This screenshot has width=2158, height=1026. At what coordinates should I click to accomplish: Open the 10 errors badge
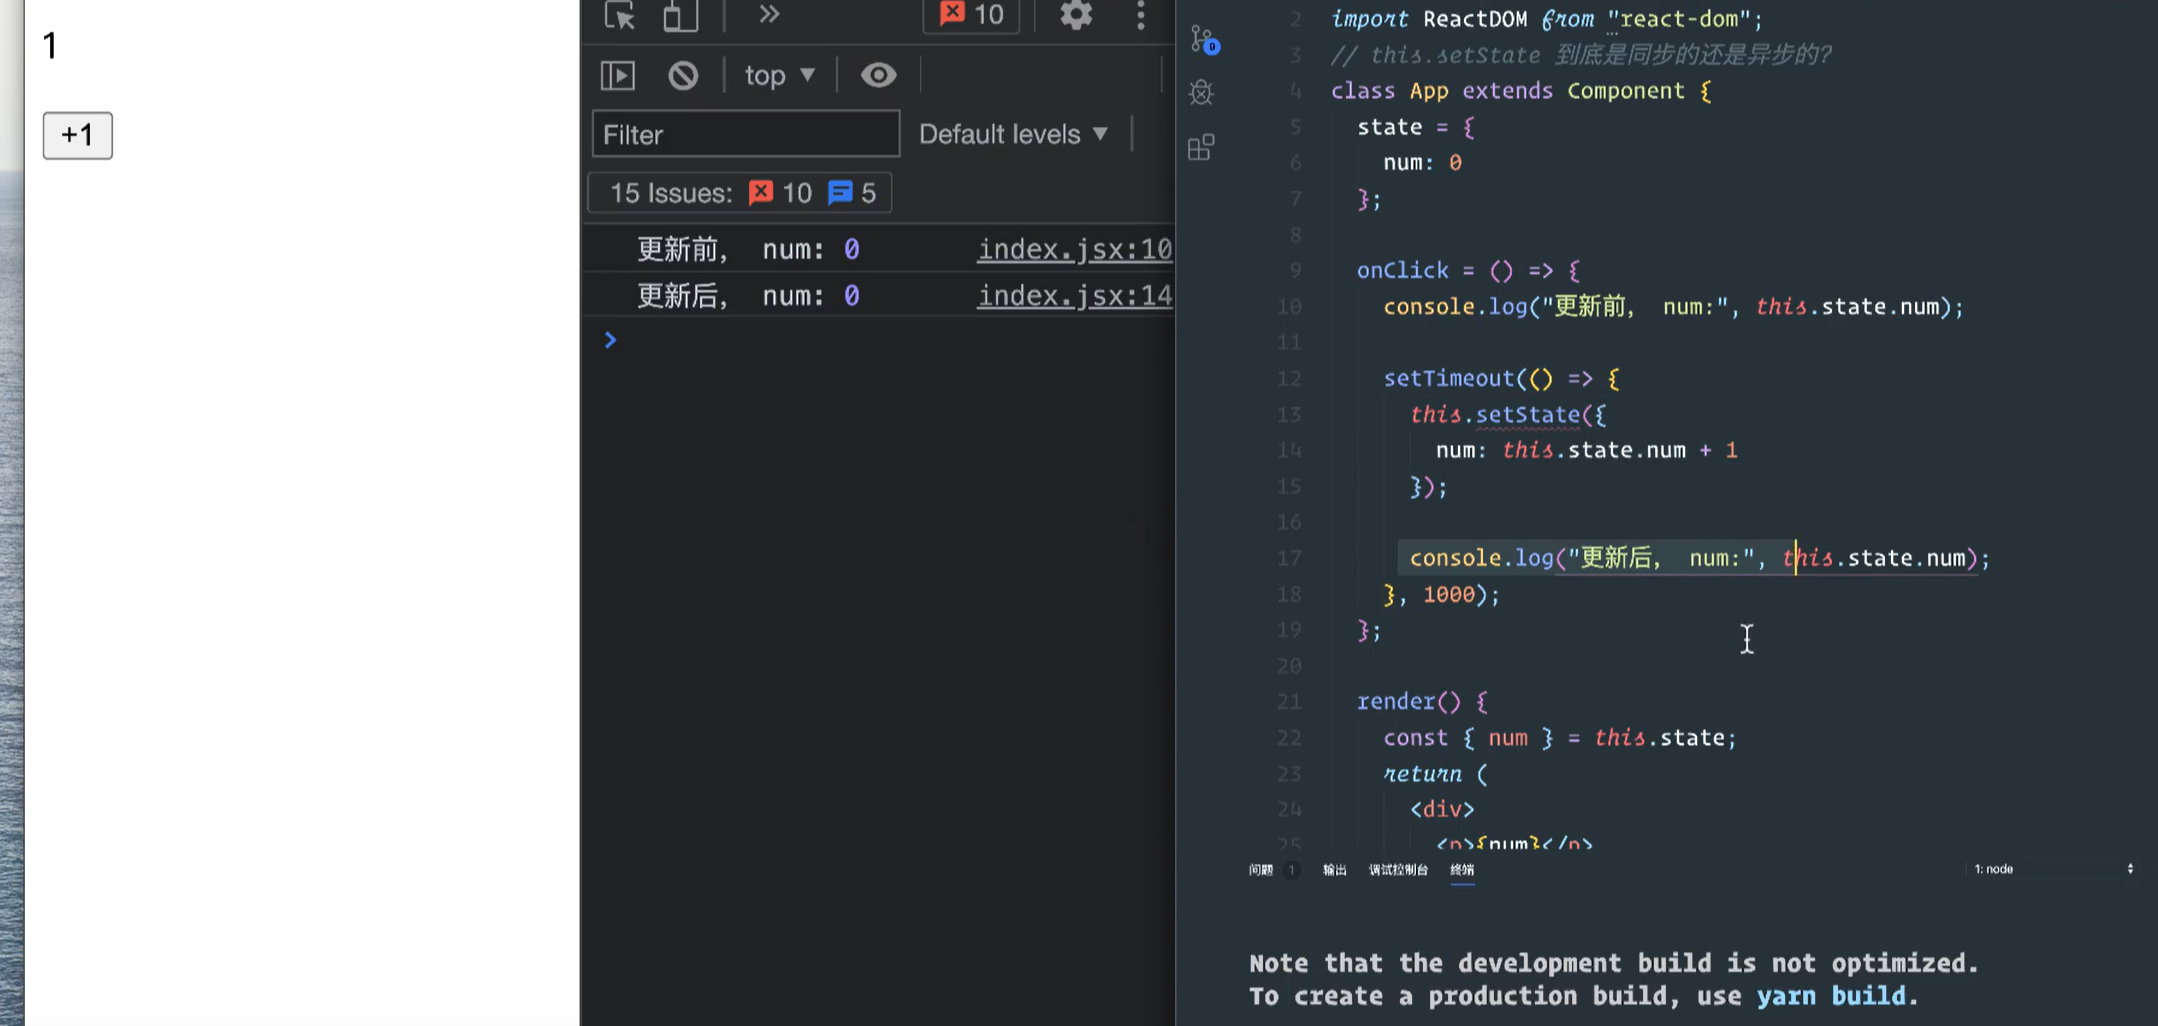[x=971, y=15]
